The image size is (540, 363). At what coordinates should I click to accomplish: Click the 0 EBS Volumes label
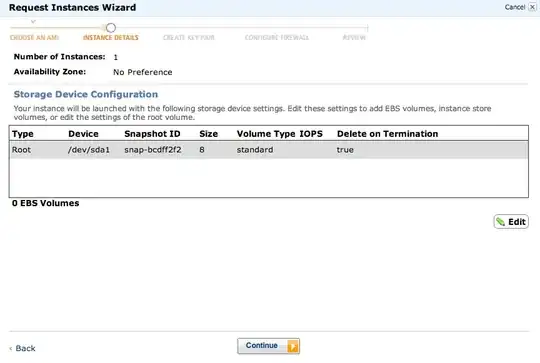[45, 203]
